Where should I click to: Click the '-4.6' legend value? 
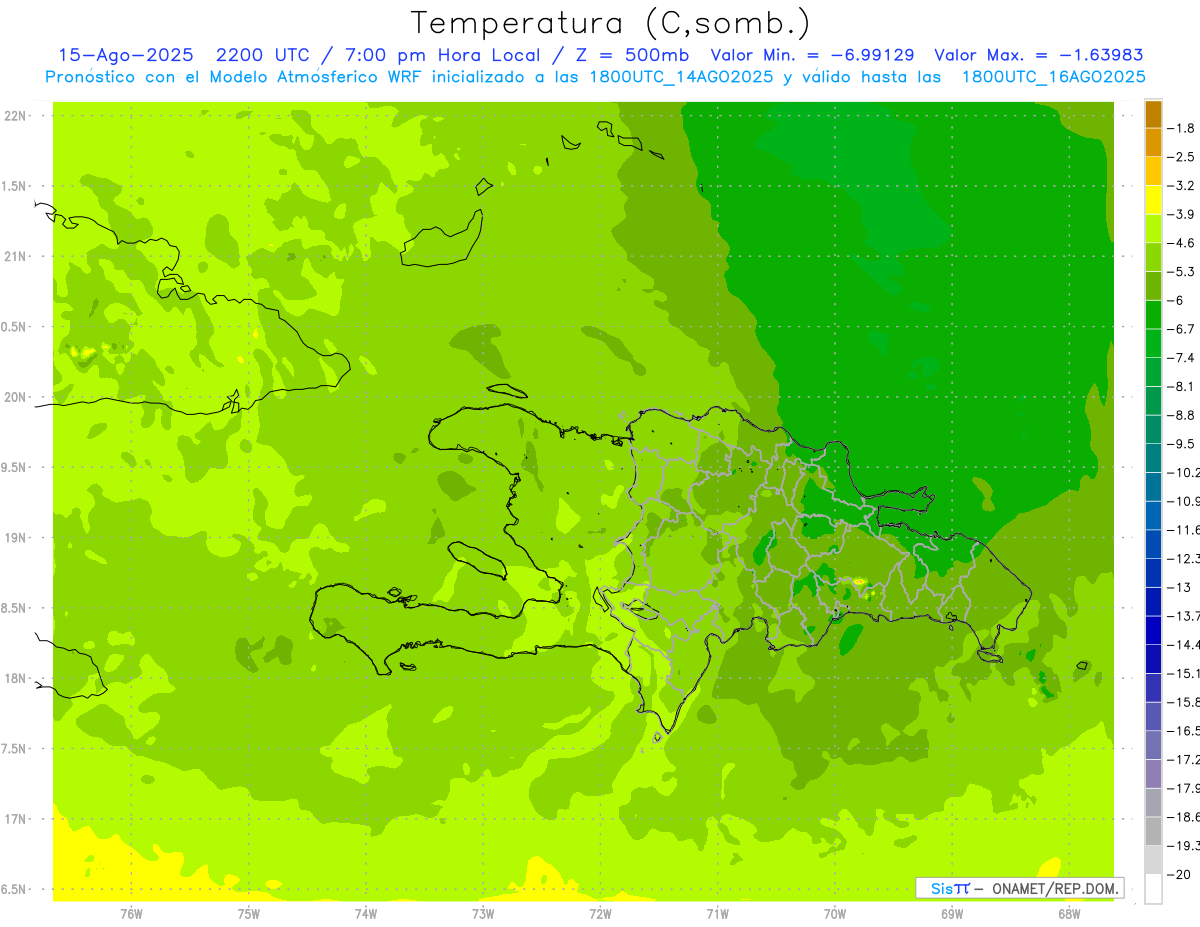click(1183, 243)
